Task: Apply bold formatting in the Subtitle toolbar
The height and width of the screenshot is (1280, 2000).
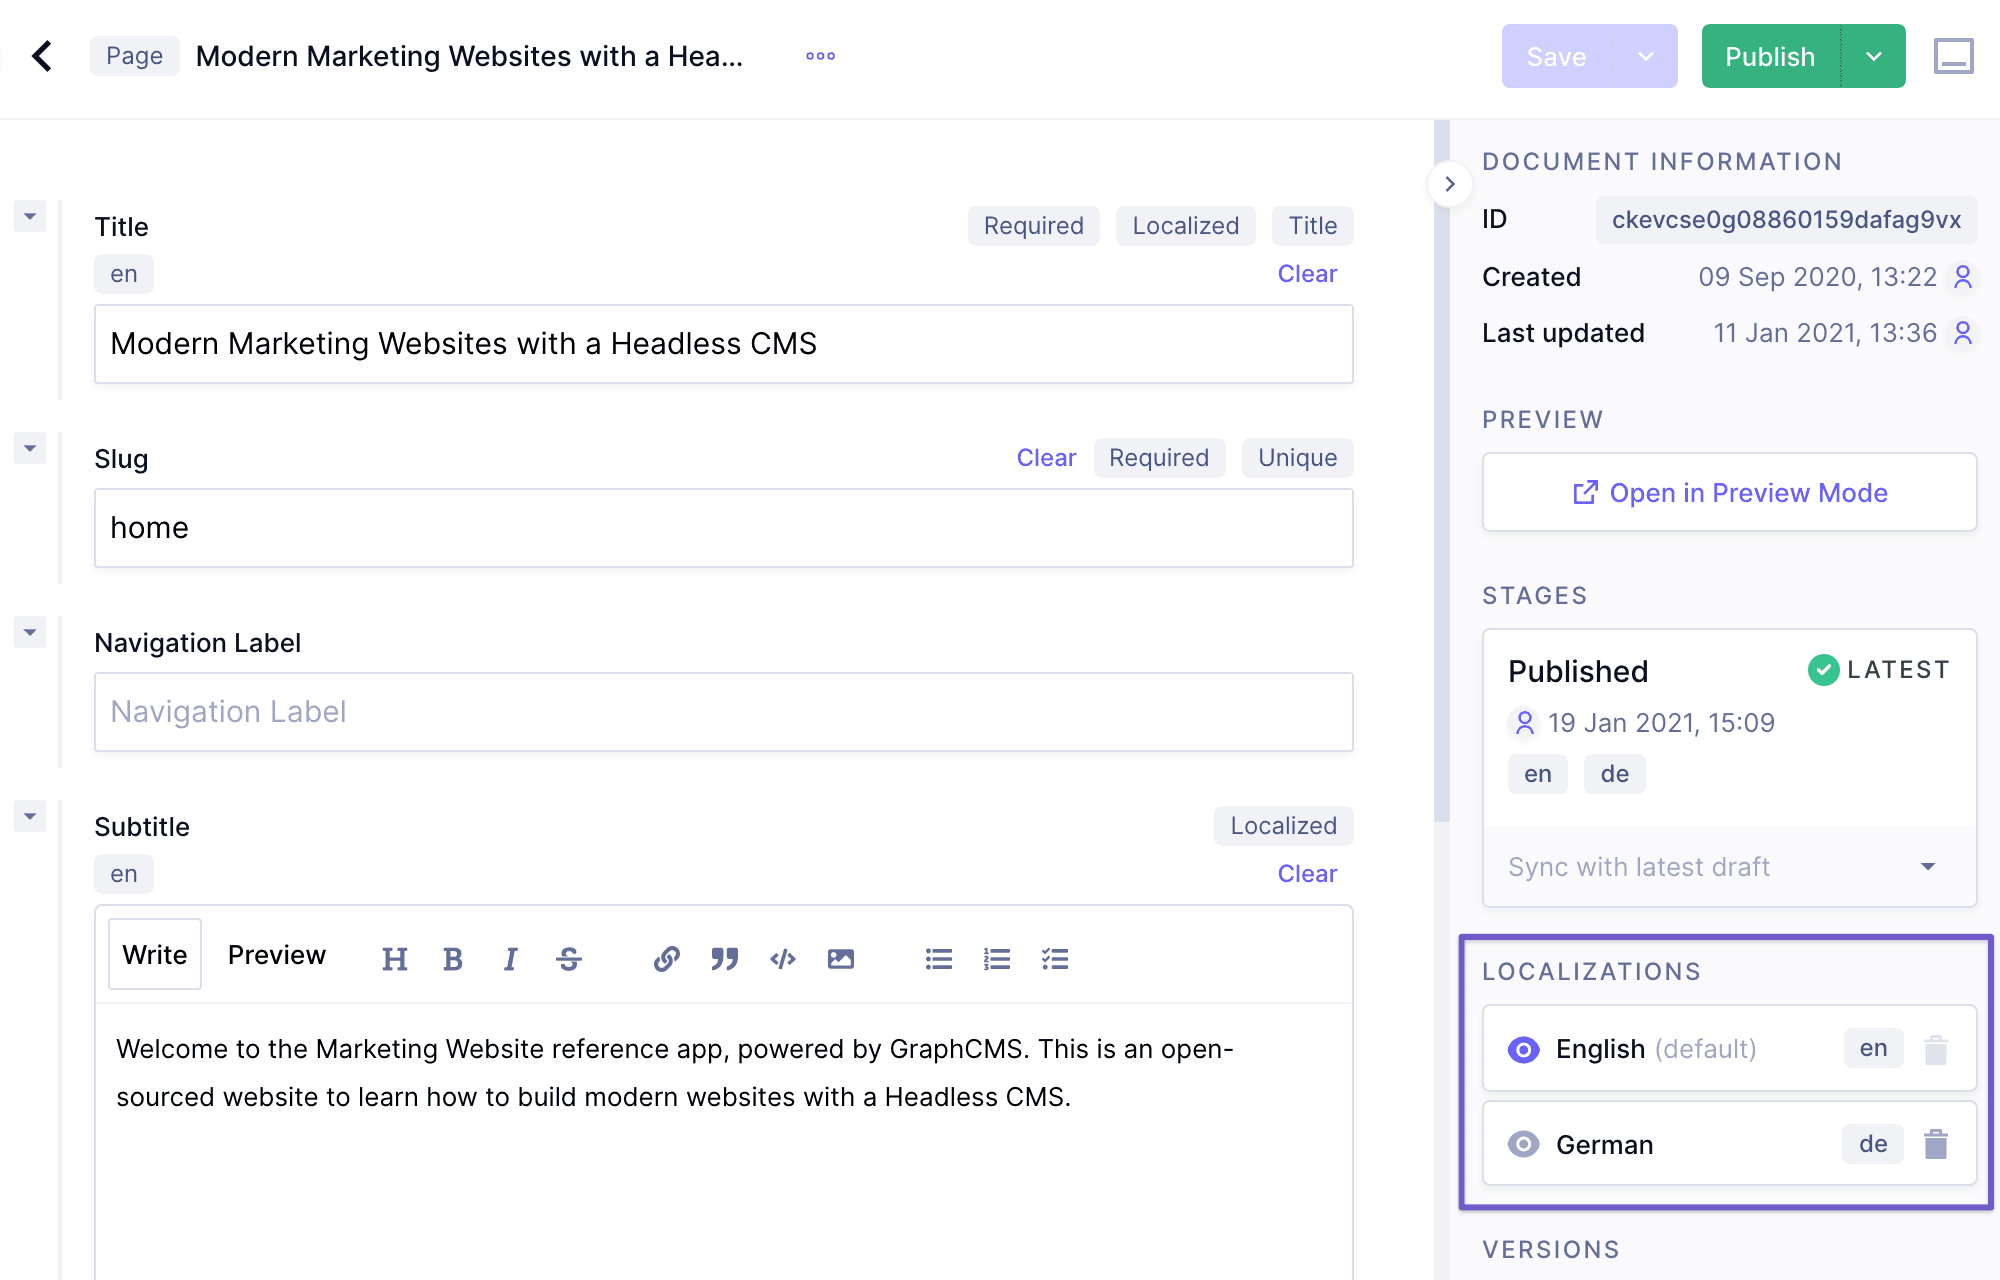Action: click(453, 958)
